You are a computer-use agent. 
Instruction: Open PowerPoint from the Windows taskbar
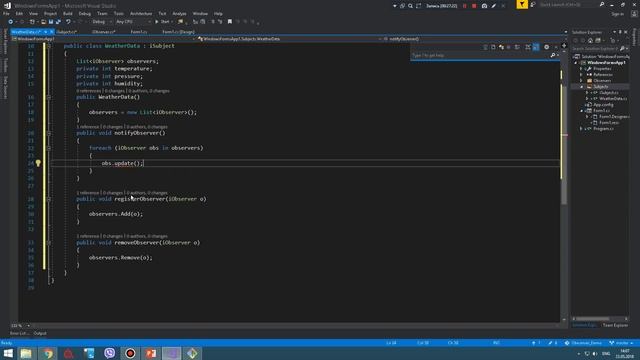151,353
